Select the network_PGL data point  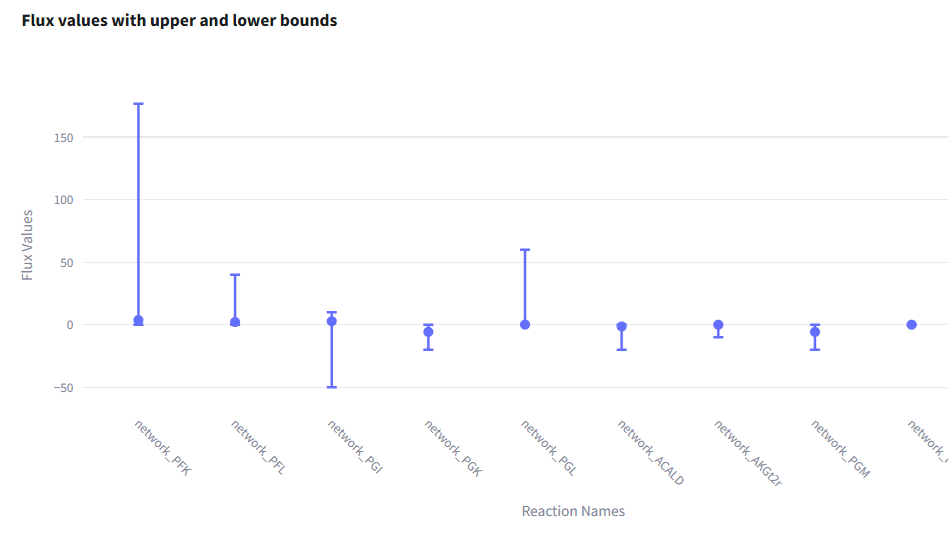pos(525,325)
